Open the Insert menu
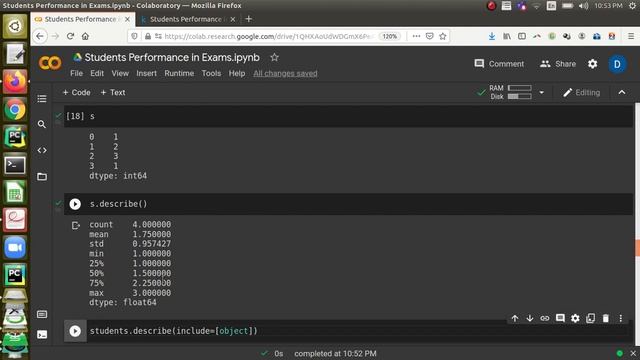 [x=147, y=73]
